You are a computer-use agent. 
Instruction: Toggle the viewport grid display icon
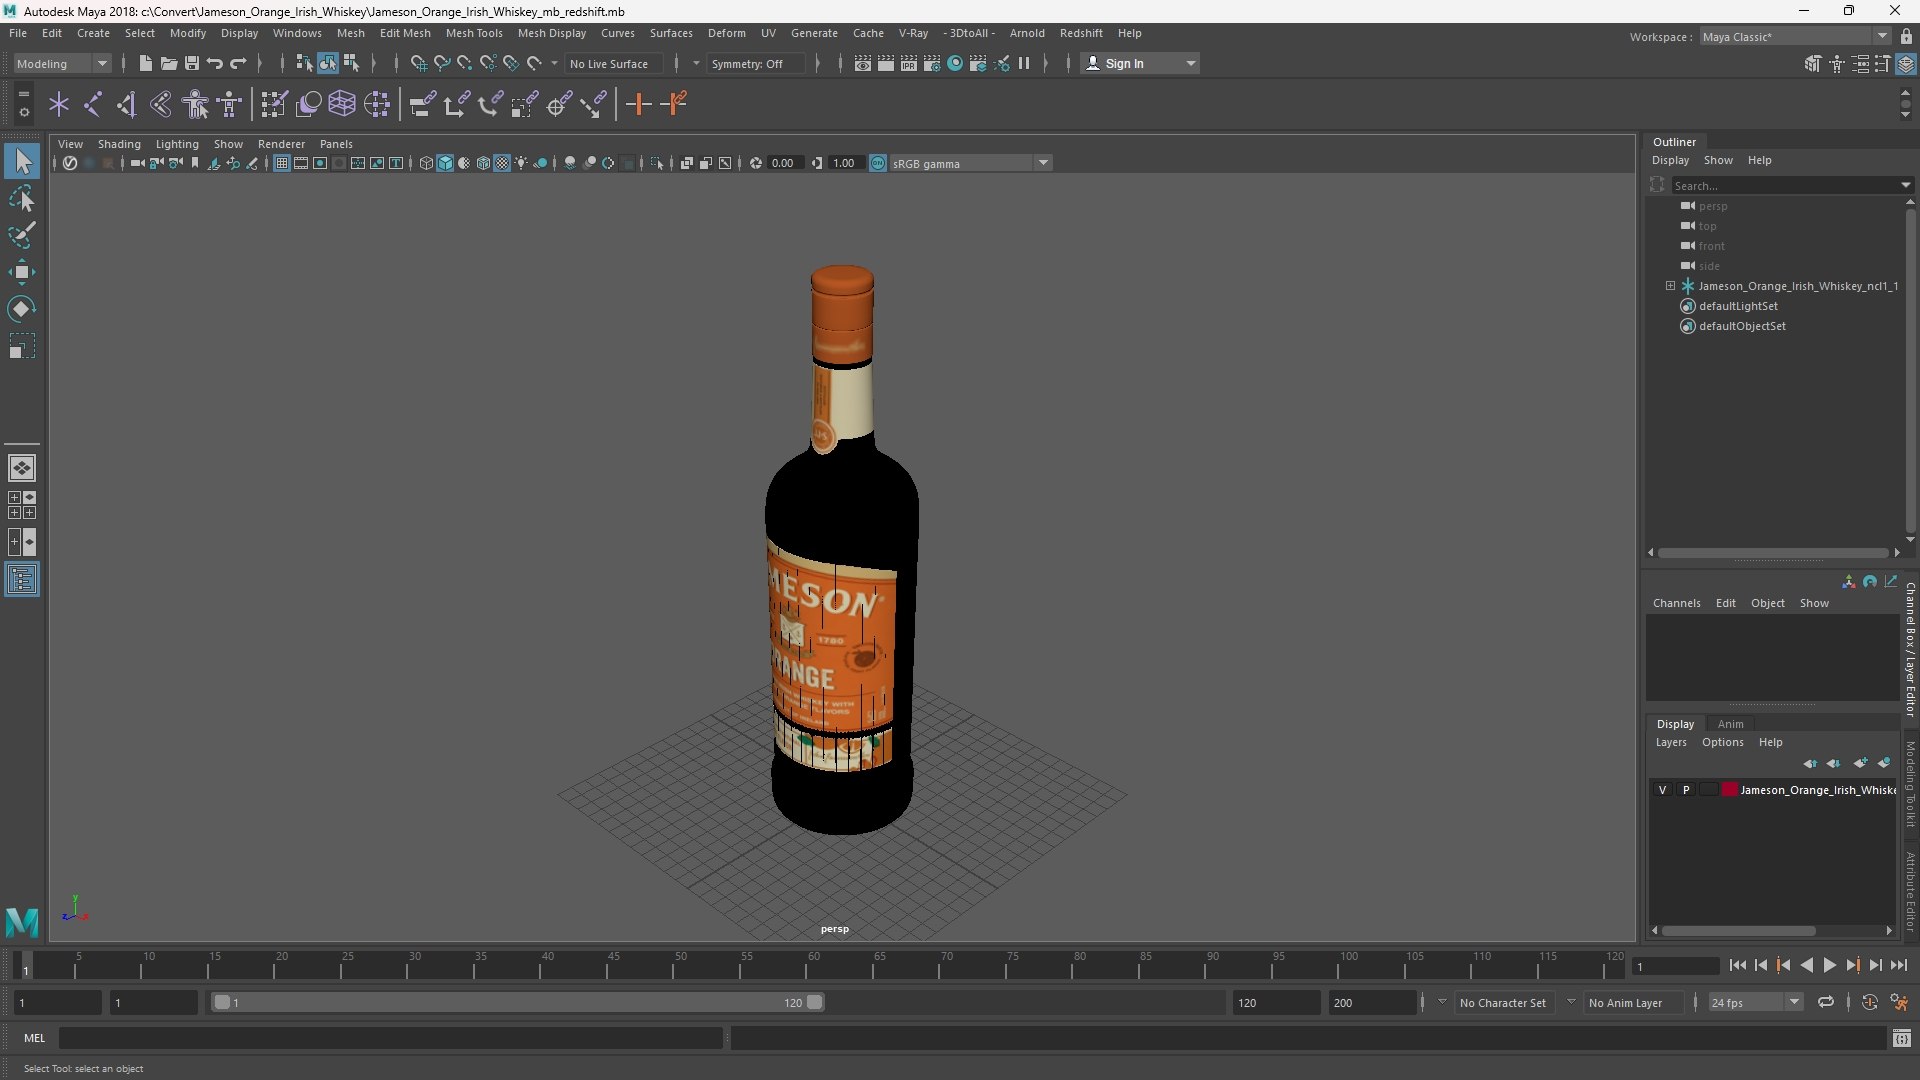click(282, 163)
